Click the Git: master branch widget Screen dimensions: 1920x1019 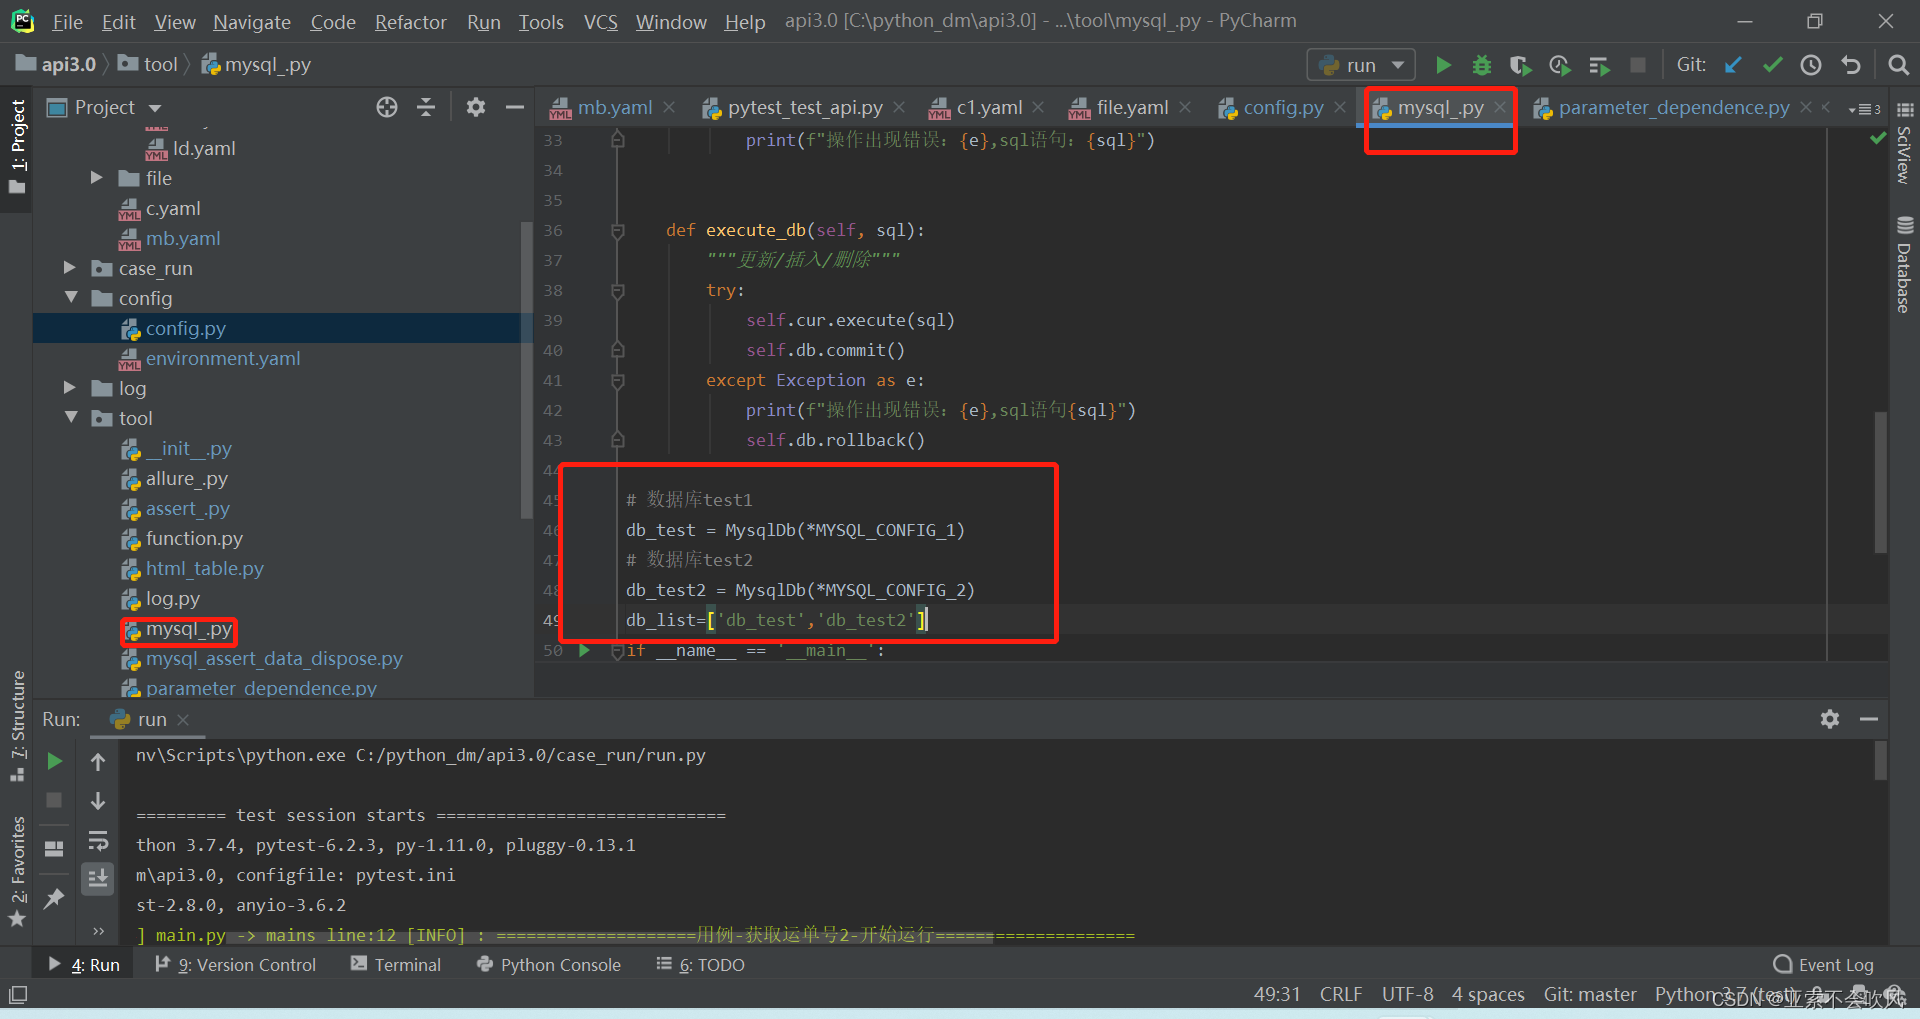1590,994
